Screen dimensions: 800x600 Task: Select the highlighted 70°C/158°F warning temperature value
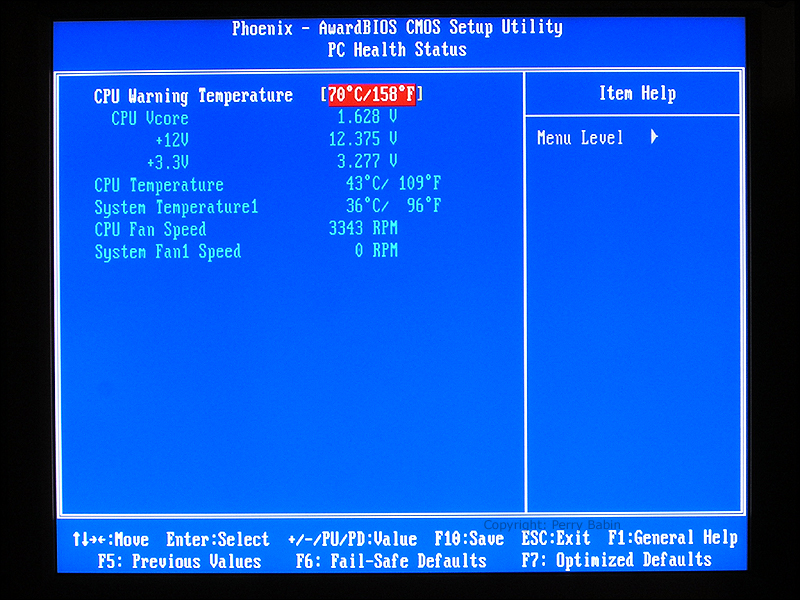tap(371, 95)
